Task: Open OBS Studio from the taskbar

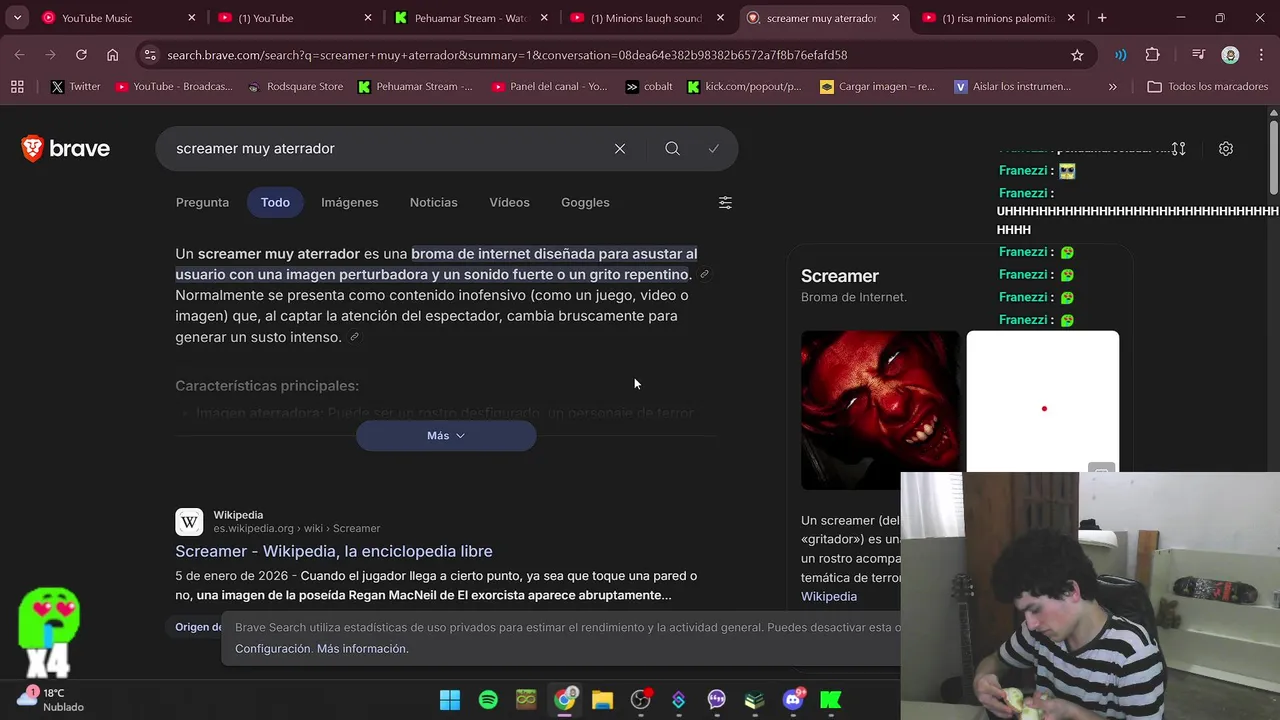Action: click(641, 700)
